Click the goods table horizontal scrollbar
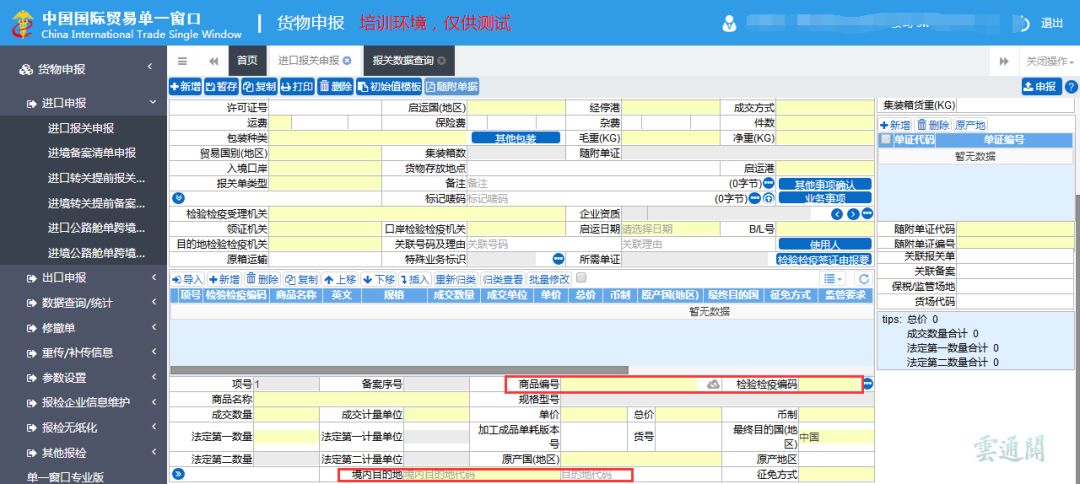This screenshot has height=484, width=1080. click(399, 370)
